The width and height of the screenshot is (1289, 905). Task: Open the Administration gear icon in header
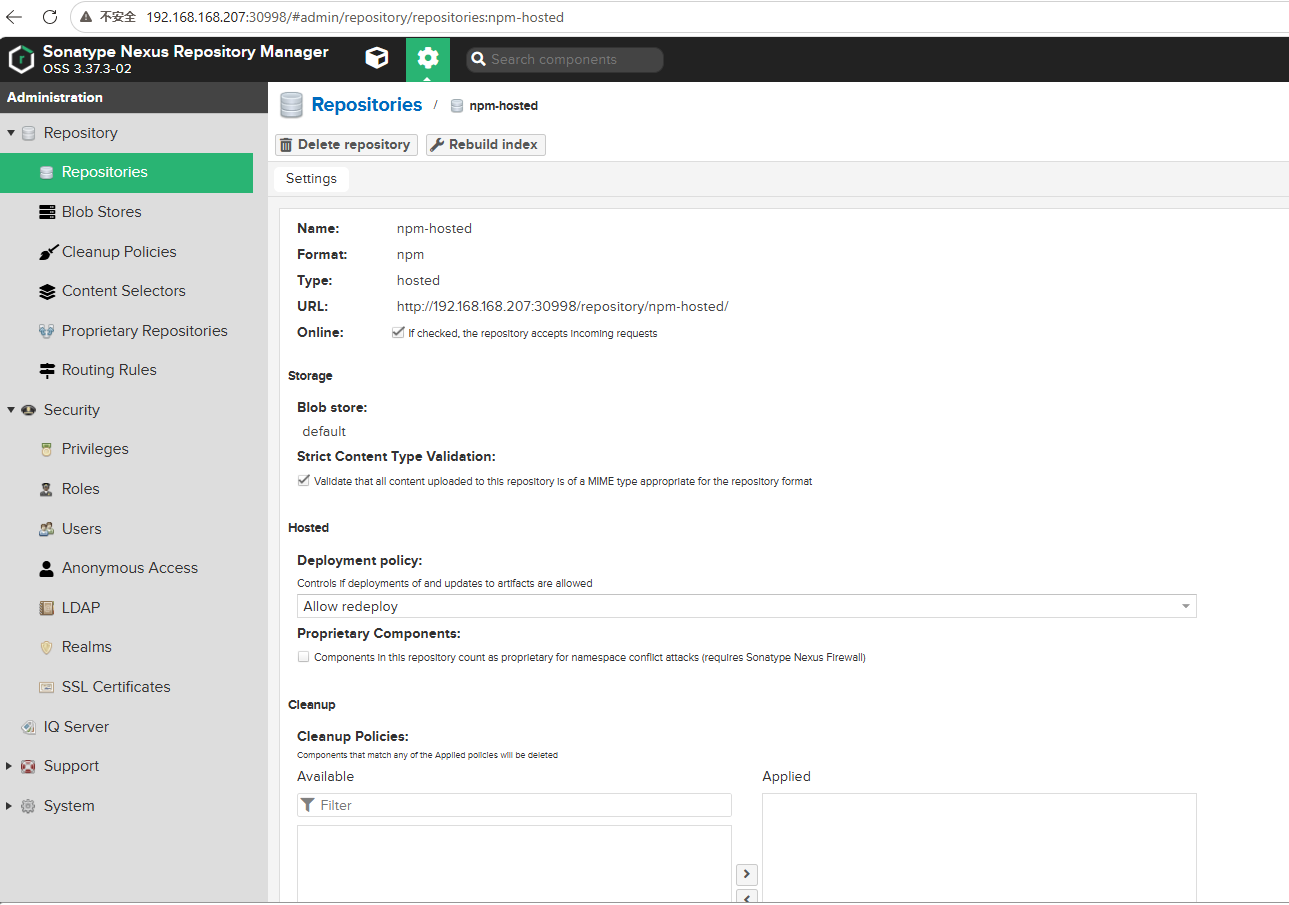[x=428, y=59]
